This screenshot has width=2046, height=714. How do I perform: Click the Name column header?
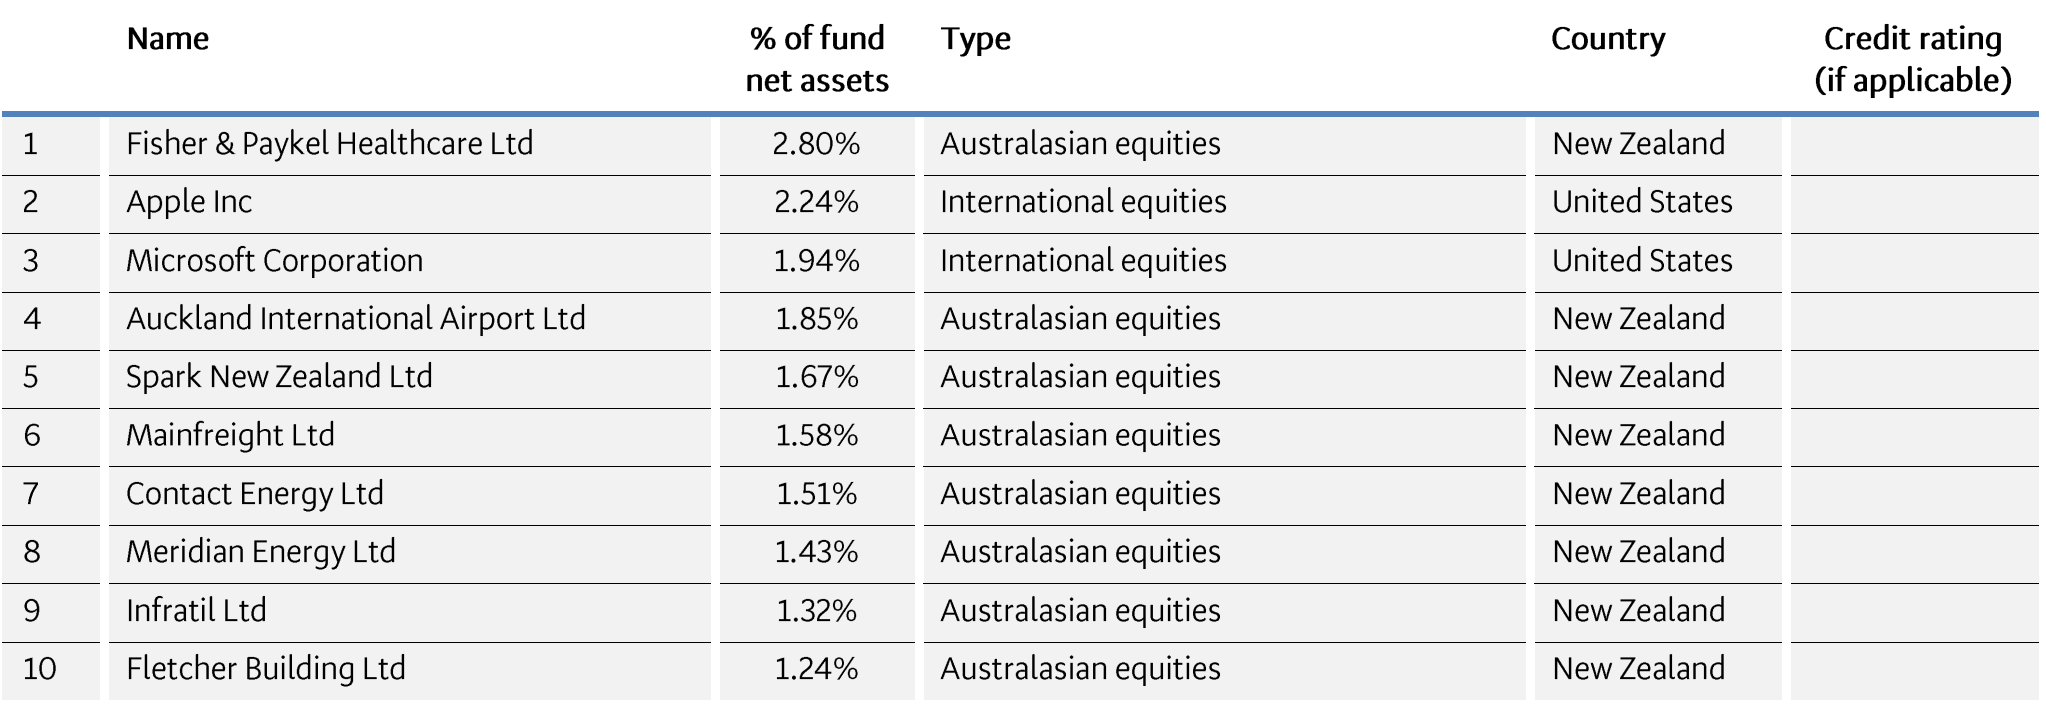coord(168,39)
